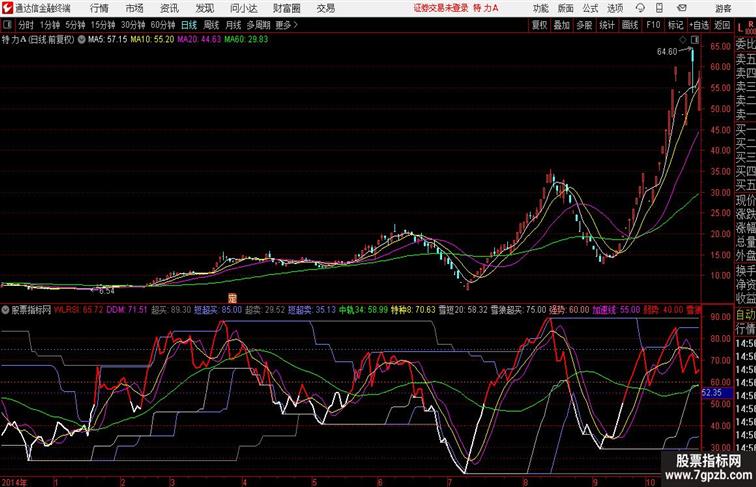Open the F10 company info button
This screenshot has height=487, width=756.
653,25
